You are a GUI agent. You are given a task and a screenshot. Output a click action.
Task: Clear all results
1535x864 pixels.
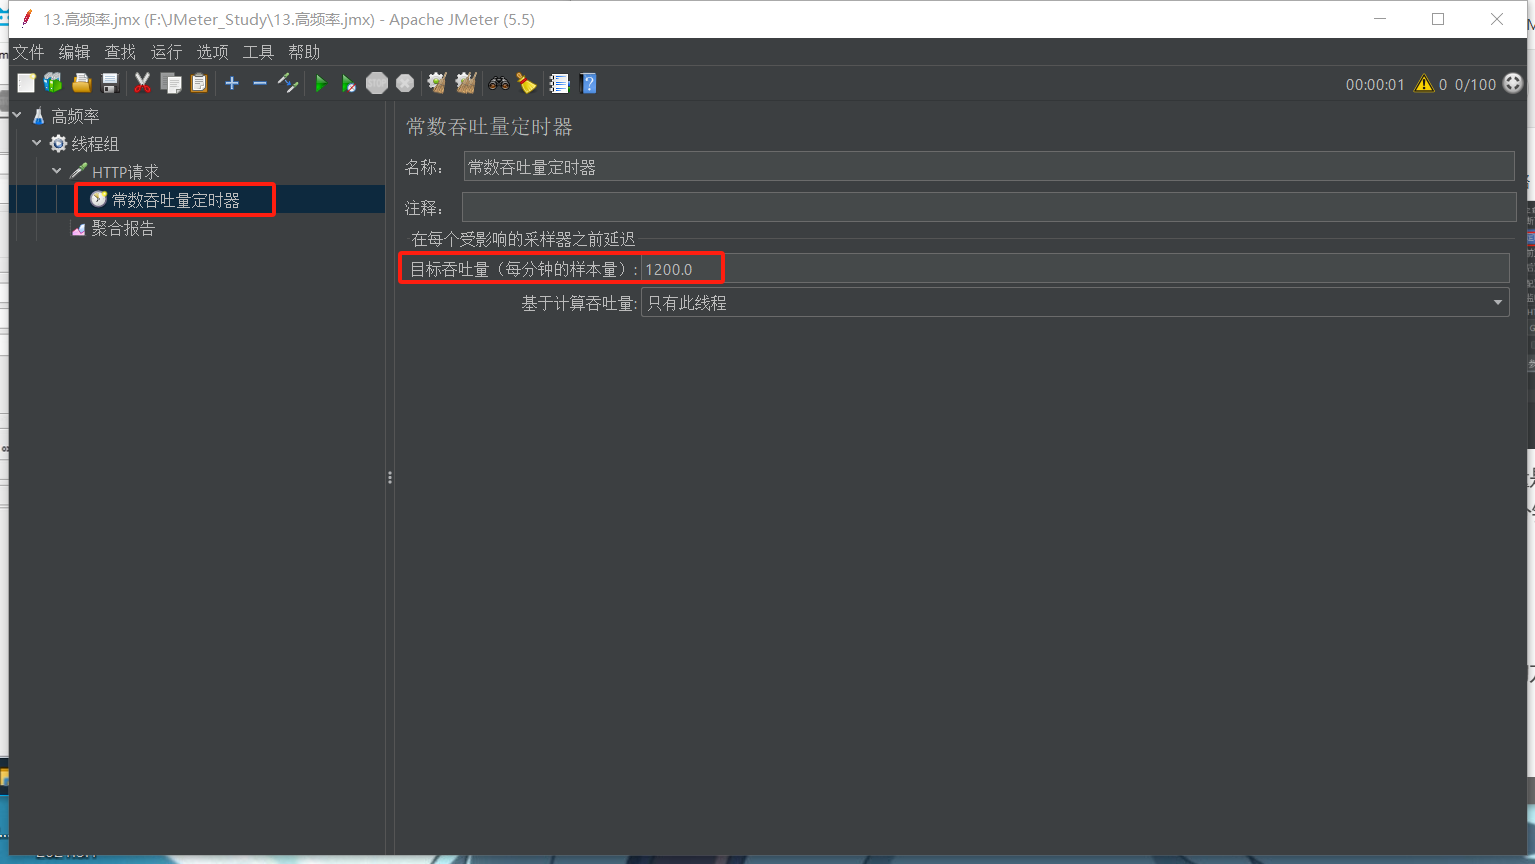[x=466, y=84]
